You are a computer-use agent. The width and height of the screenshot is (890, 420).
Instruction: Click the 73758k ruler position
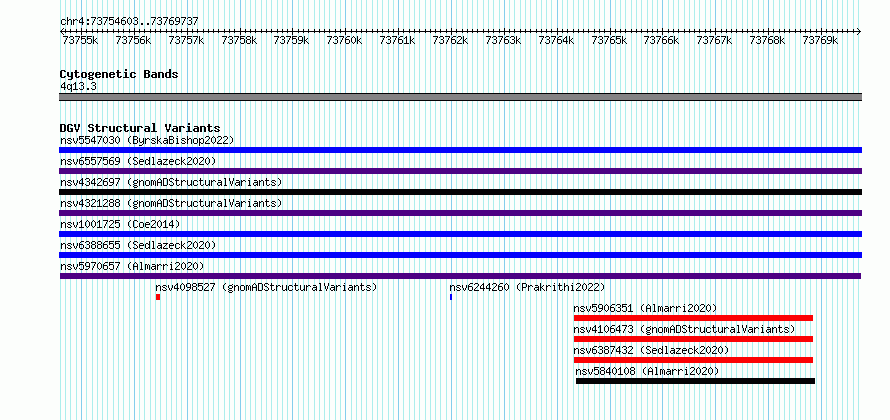point(238,40)
